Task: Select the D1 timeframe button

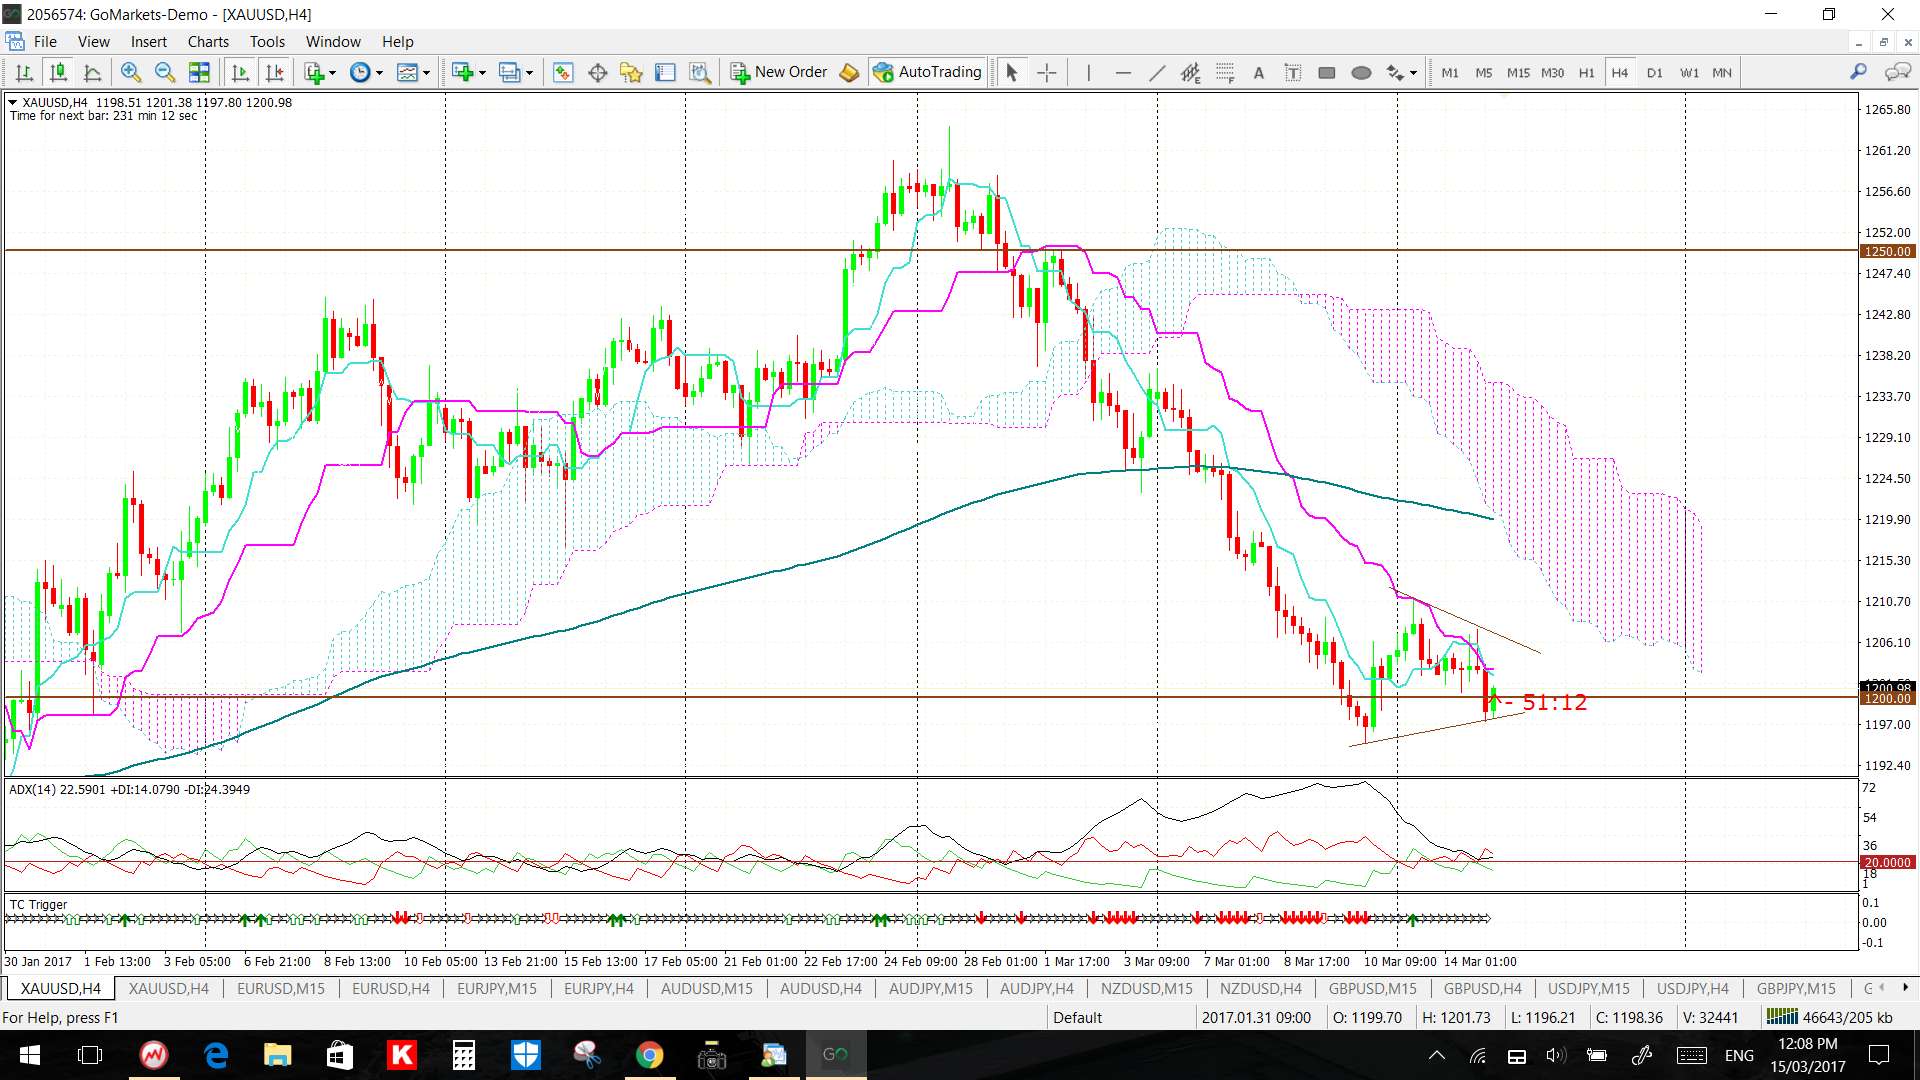Action: click(1654, 72)
